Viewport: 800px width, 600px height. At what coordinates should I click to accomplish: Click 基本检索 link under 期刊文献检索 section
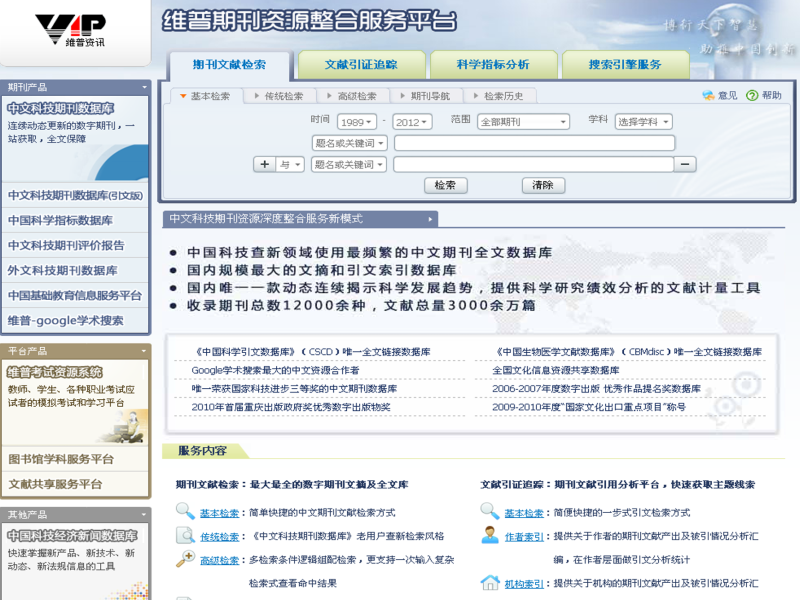coord(219,513)
